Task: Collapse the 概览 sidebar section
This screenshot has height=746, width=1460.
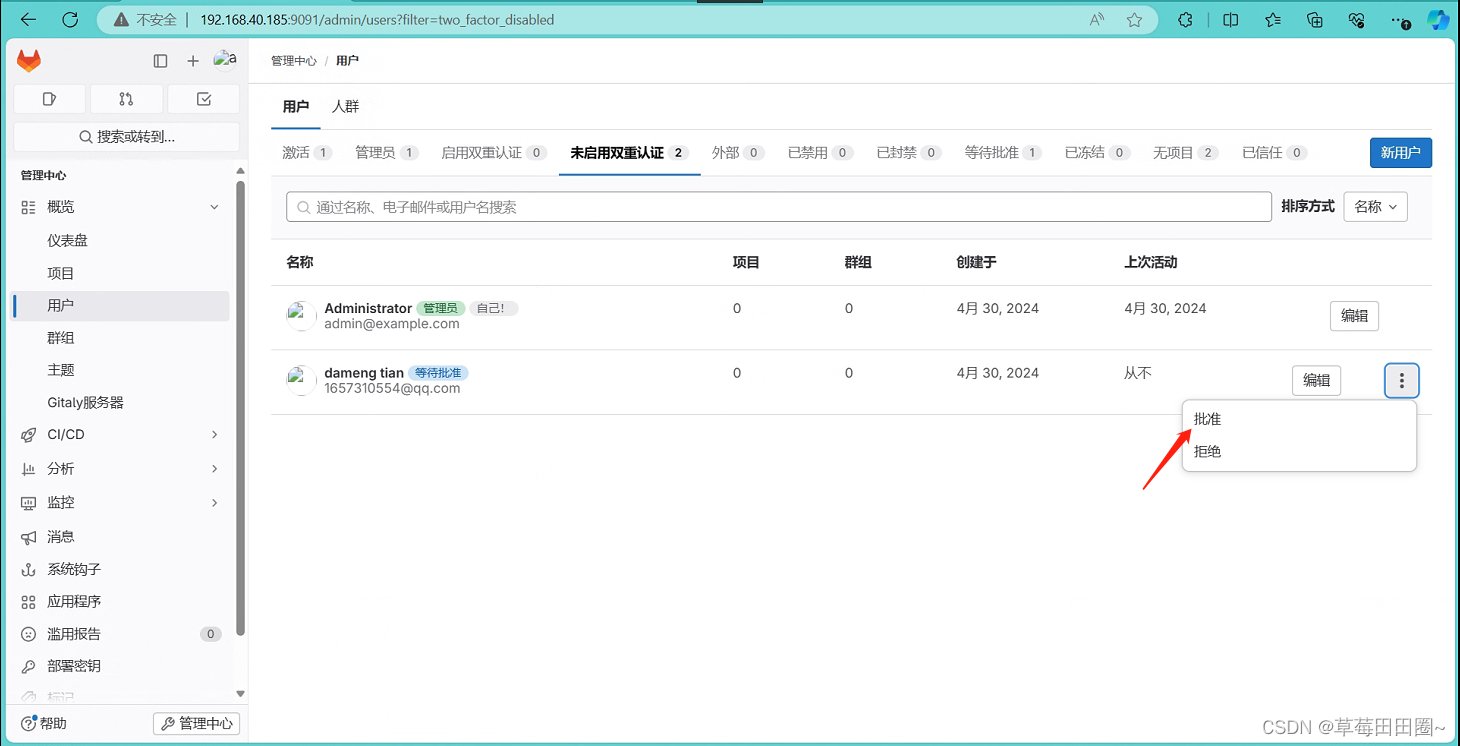Action: (121, 207)
